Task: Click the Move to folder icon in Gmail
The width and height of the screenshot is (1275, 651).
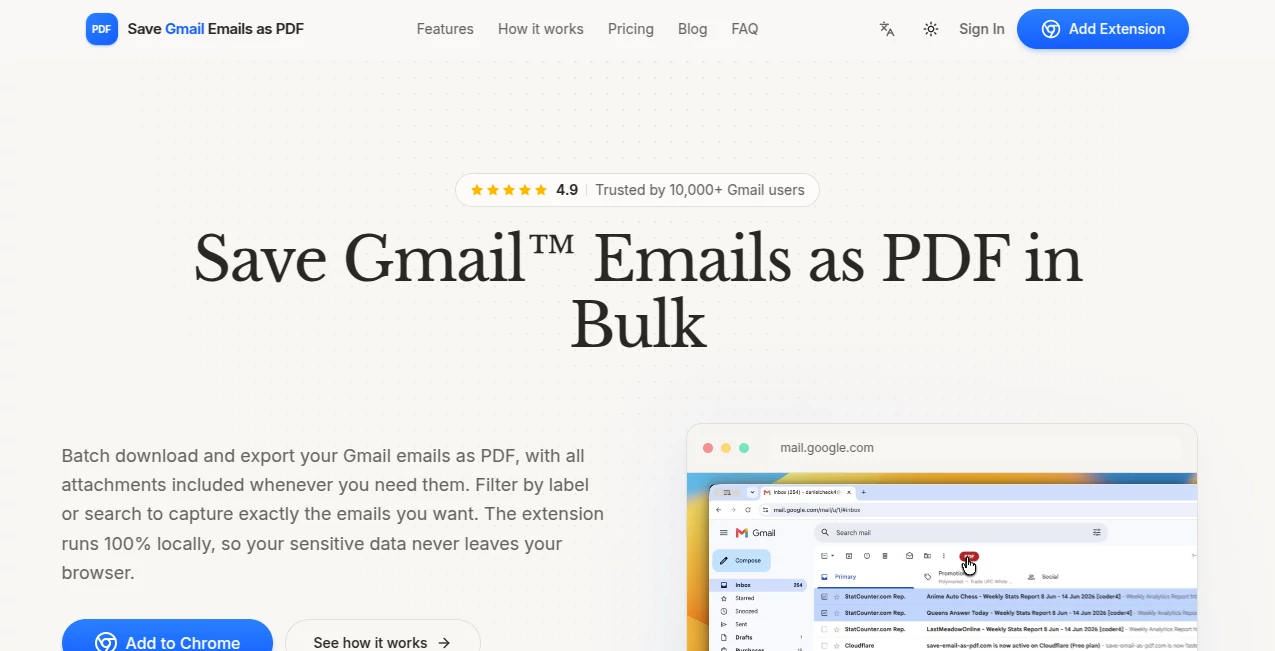Action: click(x=927, y=556)
